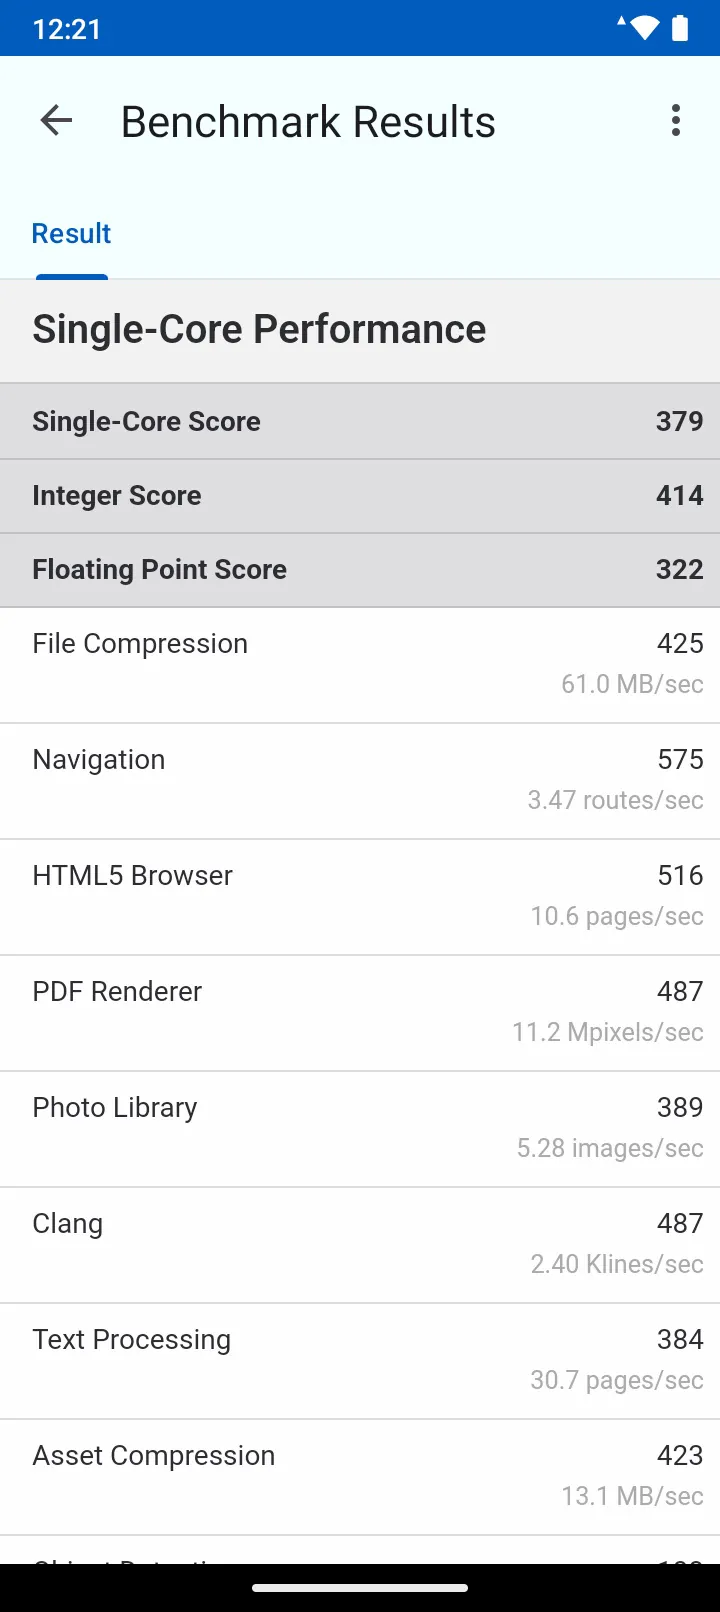Viewport: 720px width, 1612px height.
Task: Select the Single-Core Score row
Action: [x=360, y=421]
